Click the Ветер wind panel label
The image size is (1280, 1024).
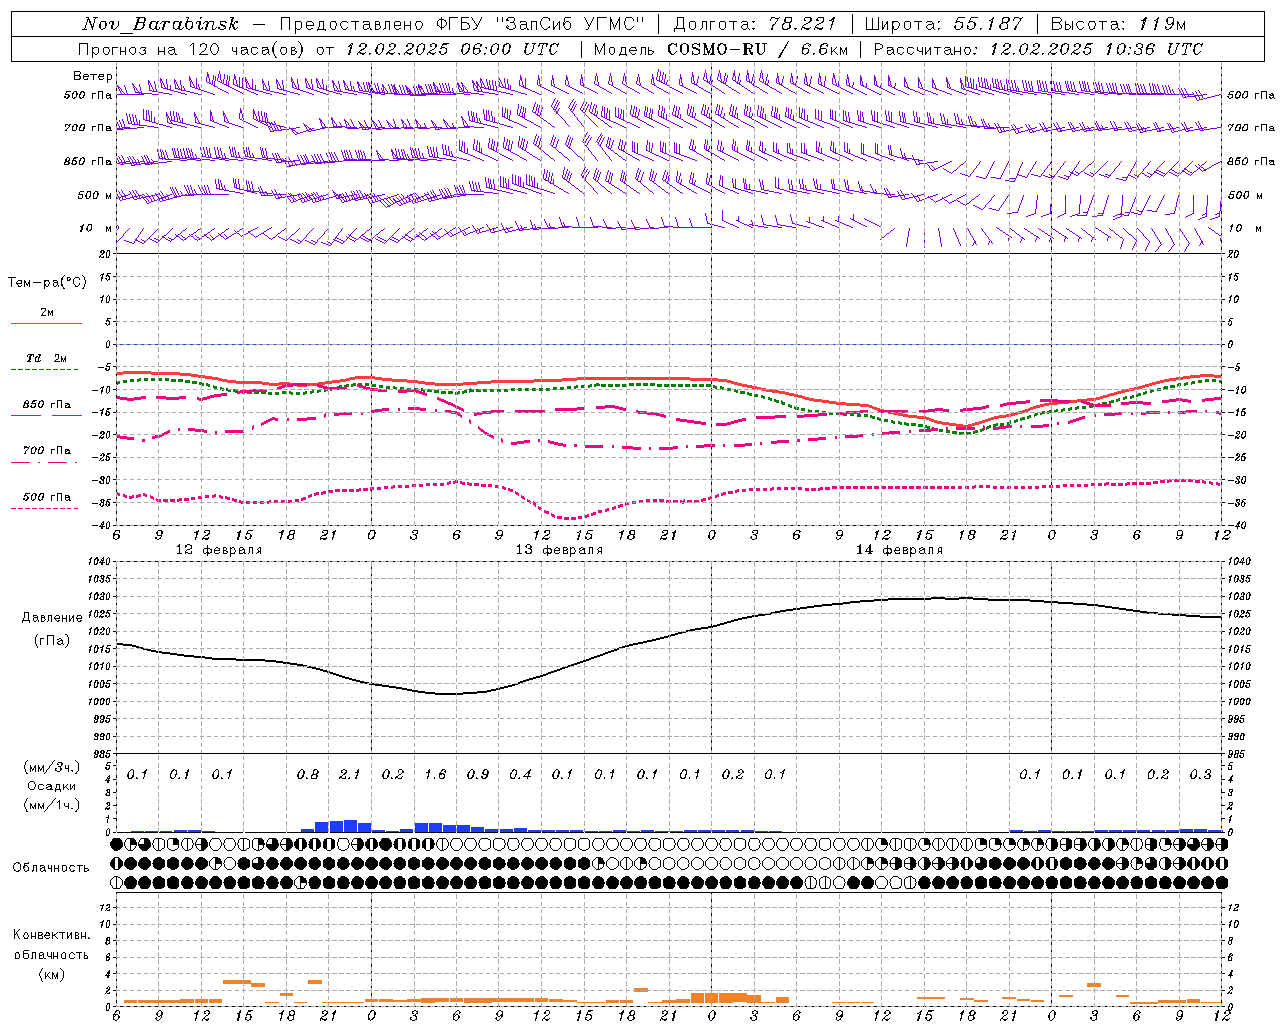click(x=92, y=76)
